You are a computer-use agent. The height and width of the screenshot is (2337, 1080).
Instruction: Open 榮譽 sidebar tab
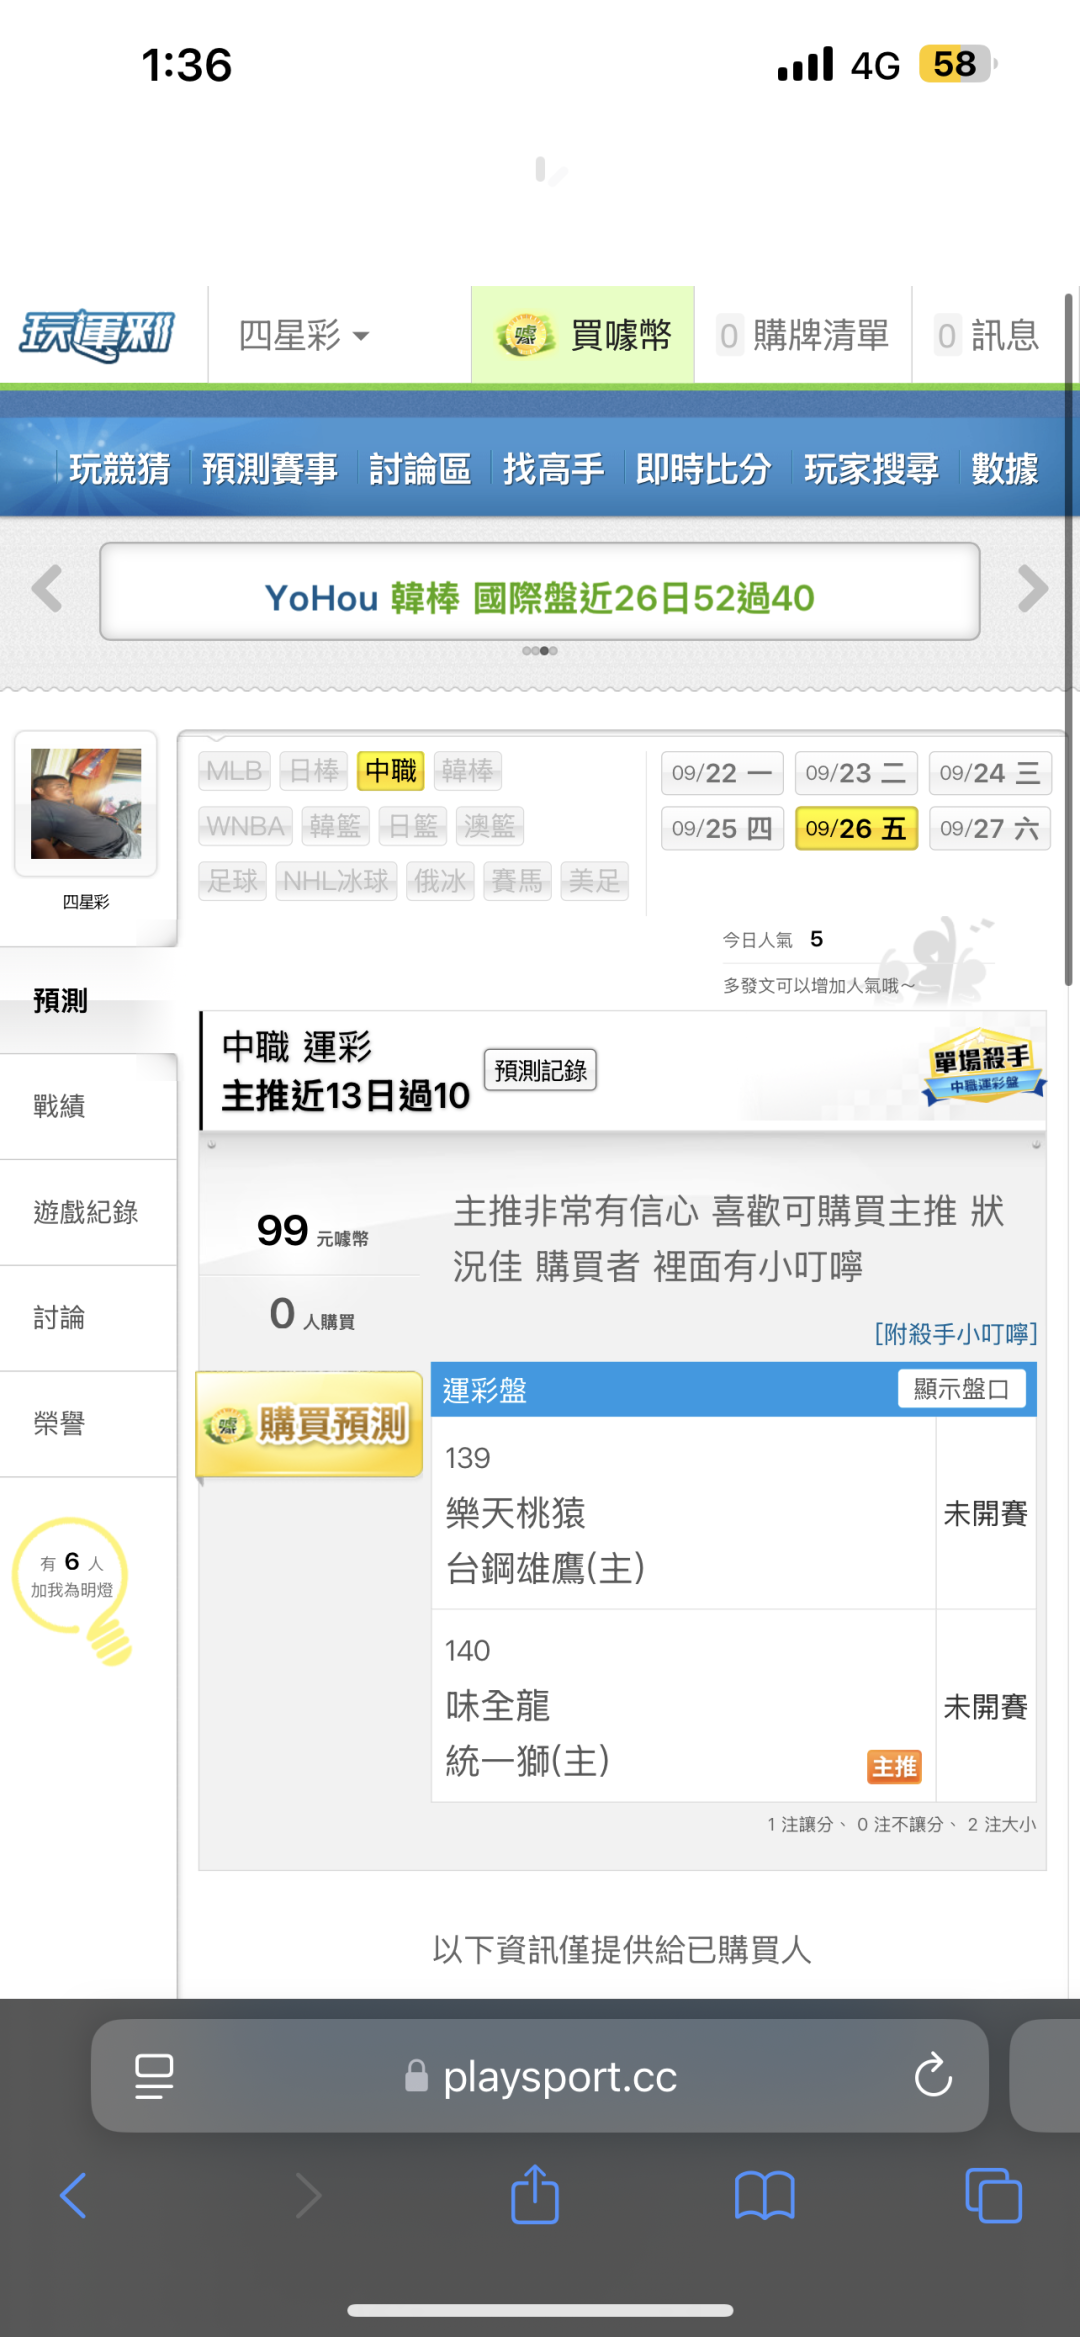pyautogui.click(x=88, y=1425)
